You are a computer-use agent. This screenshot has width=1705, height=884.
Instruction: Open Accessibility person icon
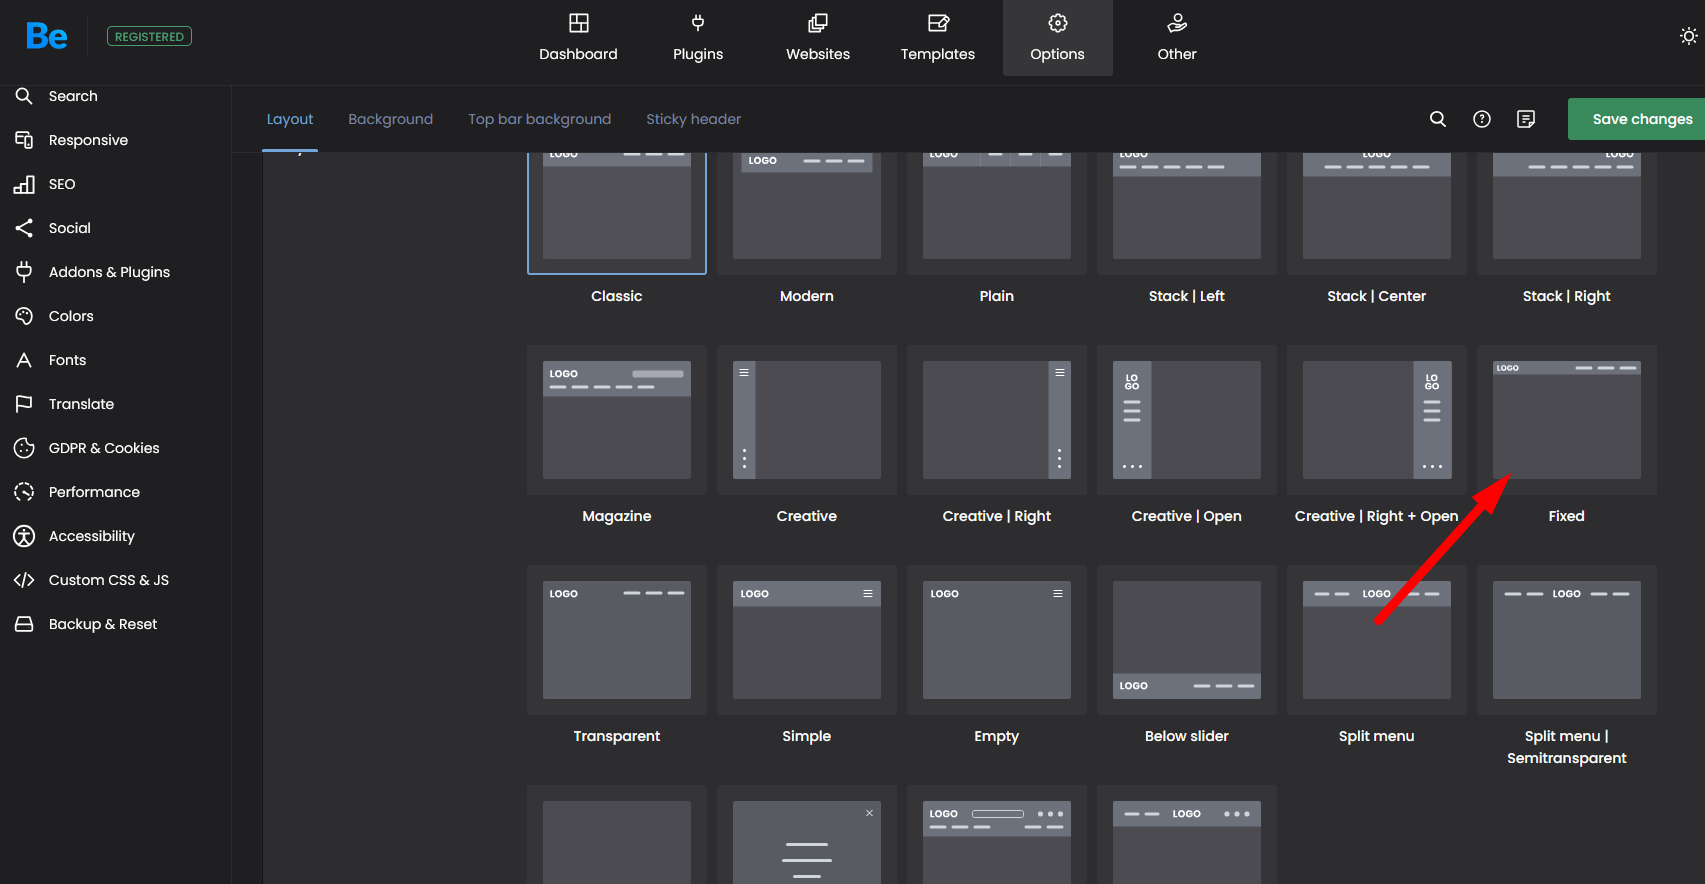pyautogui.click(x=24, y=536)
